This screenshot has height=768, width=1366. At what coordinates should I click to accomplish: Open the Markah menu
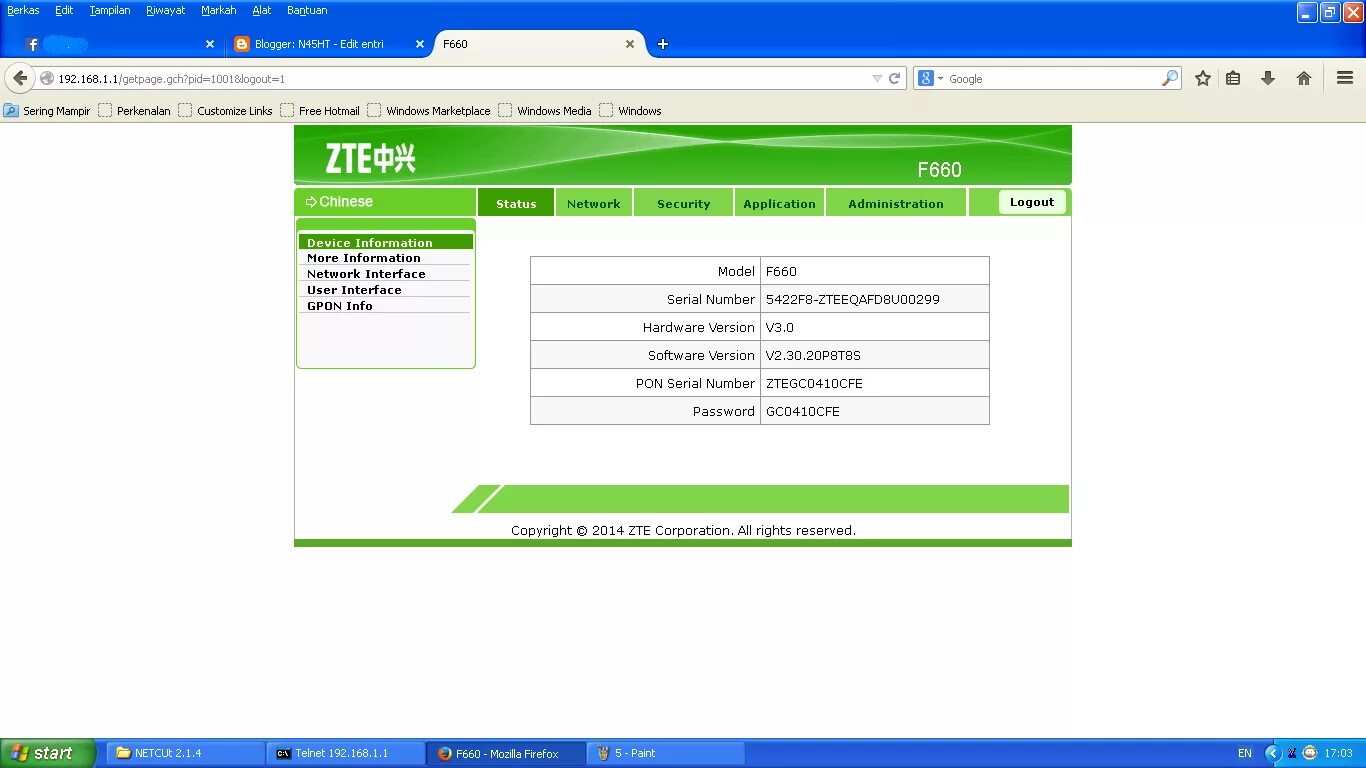tap(219, 10)
